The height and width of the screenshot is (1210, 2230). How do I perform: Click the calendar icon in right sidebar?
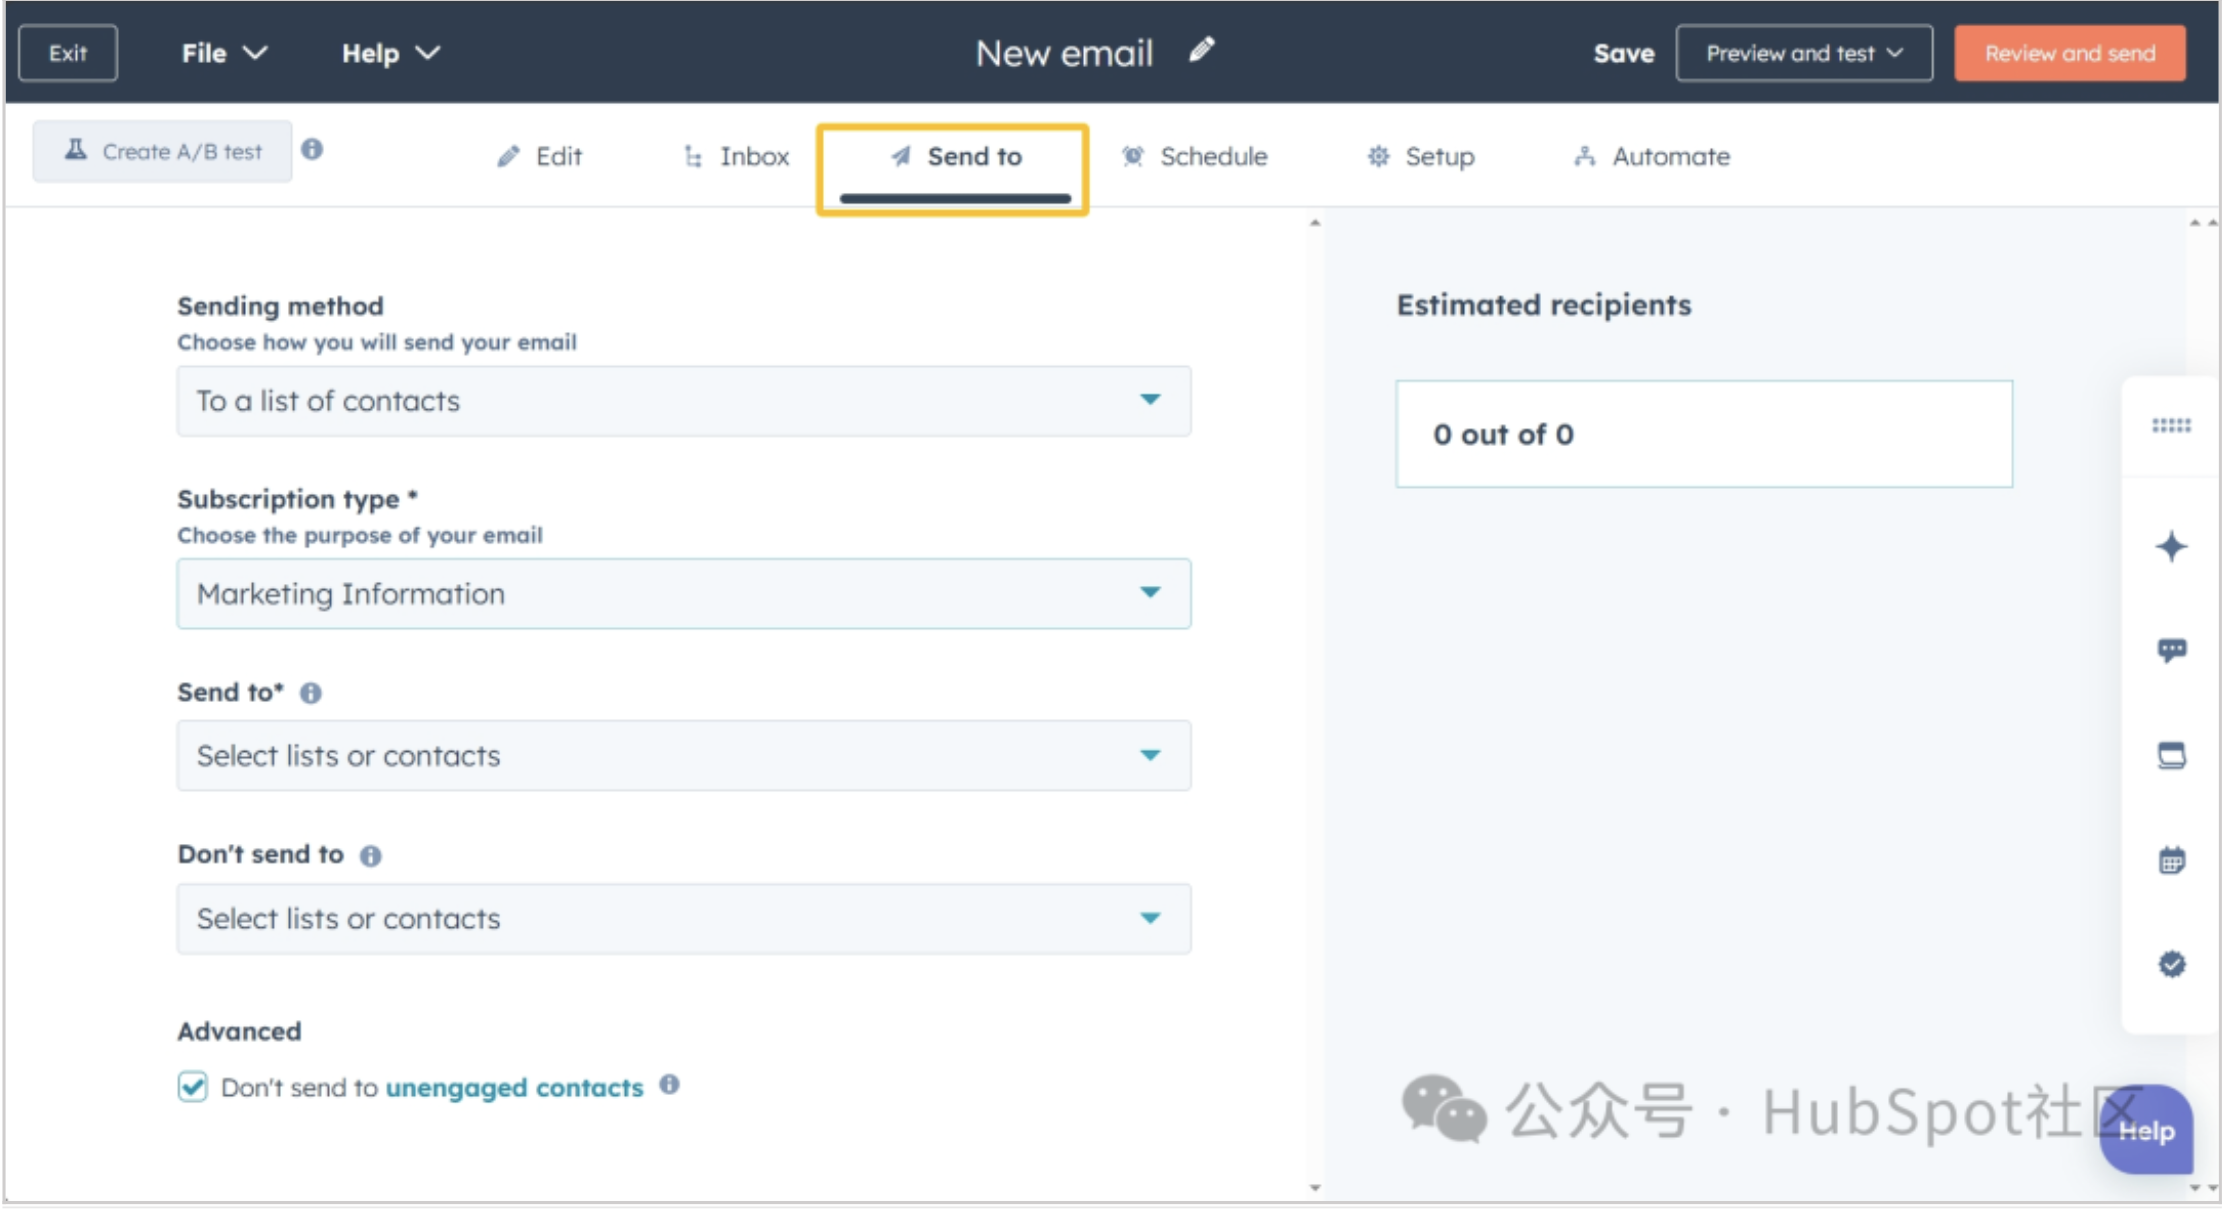click(x=2170, y=860)
